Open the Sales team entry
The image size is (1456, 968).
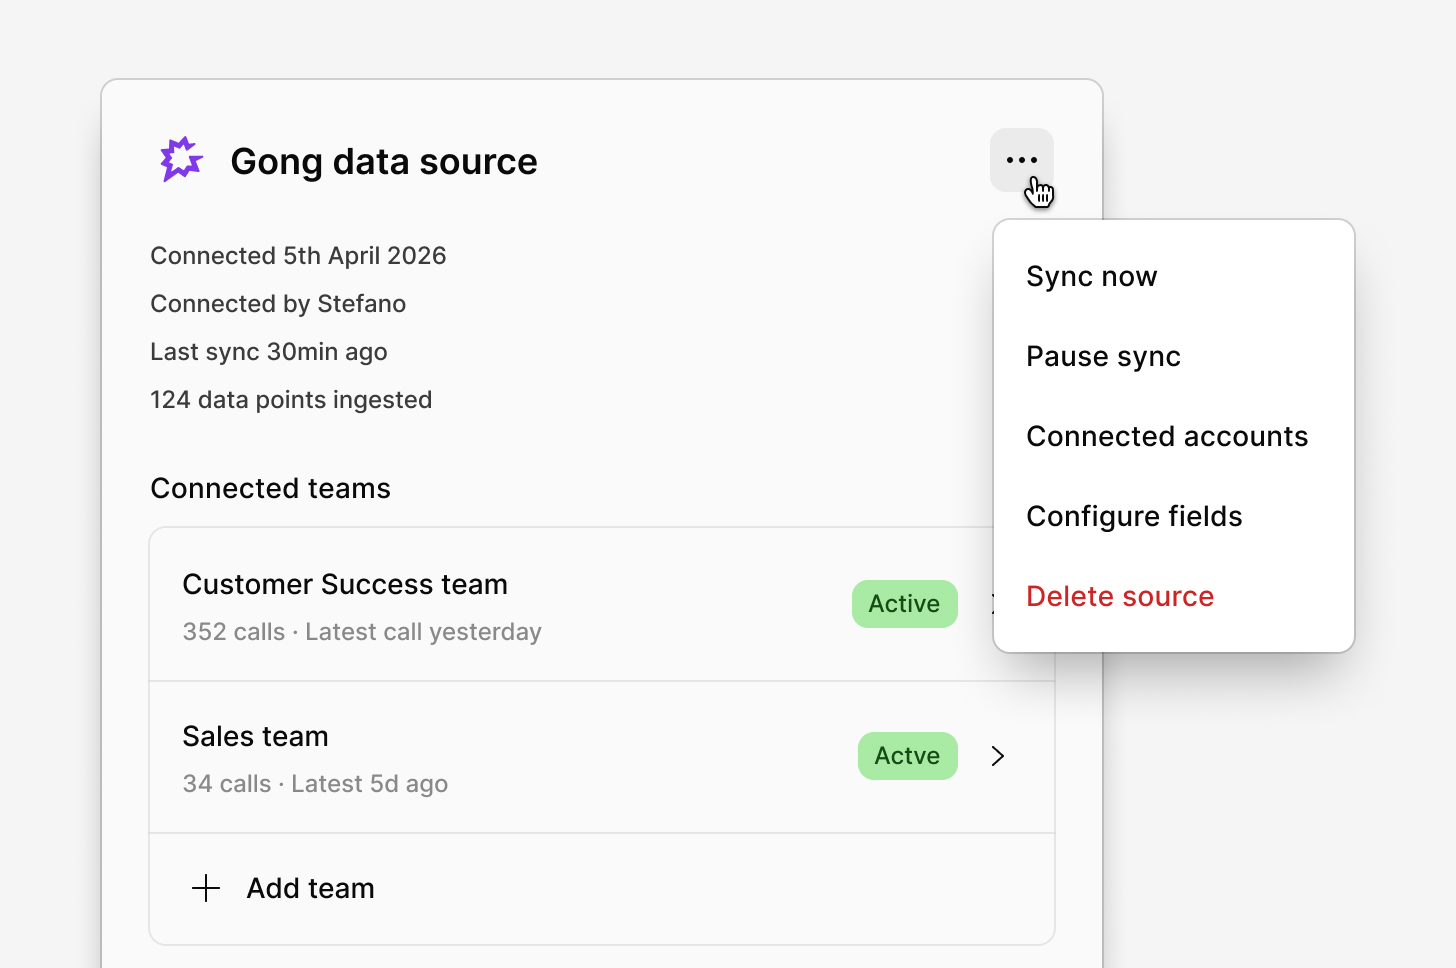602,757
